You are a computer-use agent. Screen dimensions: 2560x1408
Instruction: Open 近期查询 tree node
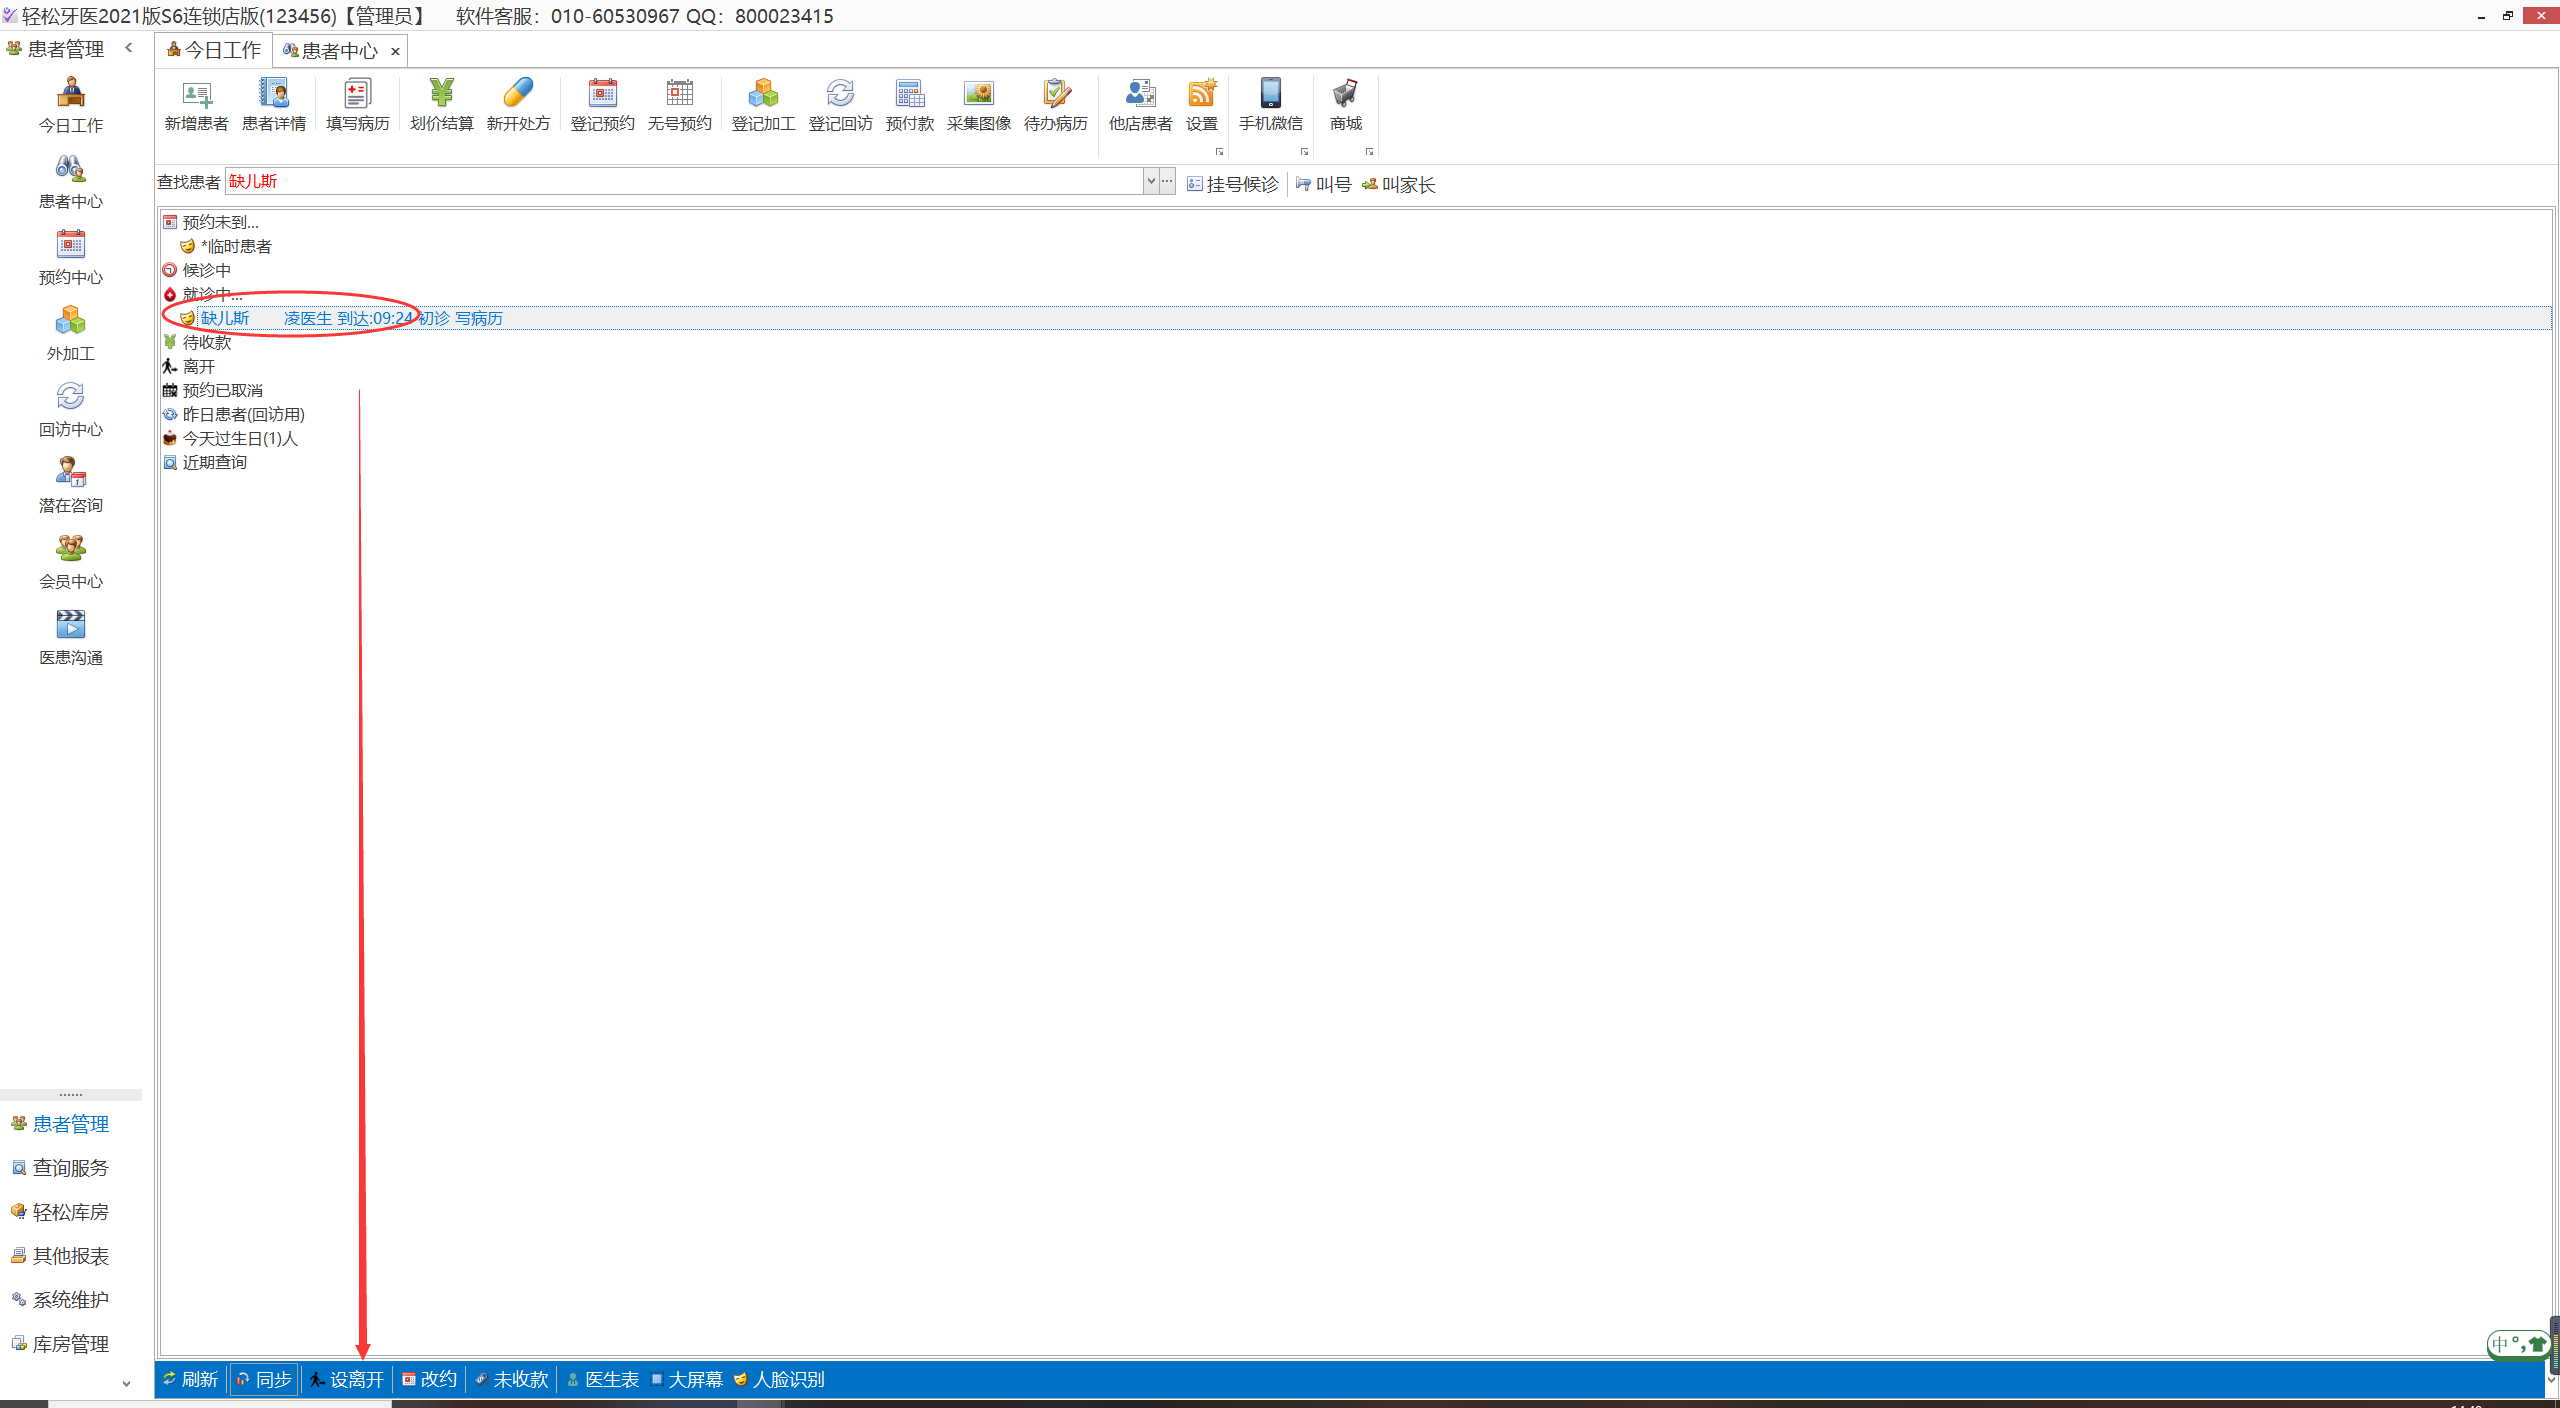point(206,462)
